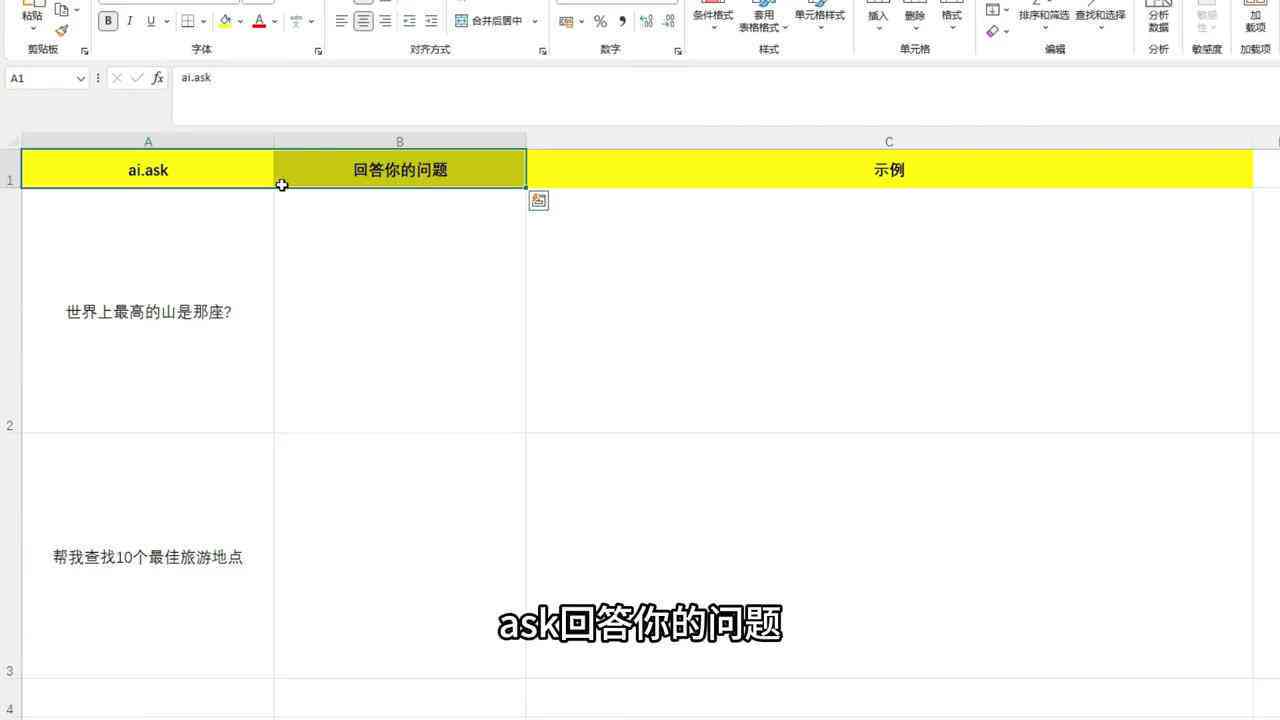
Task: Select cell A1 with ai.ask
Action: pos(148,169)
